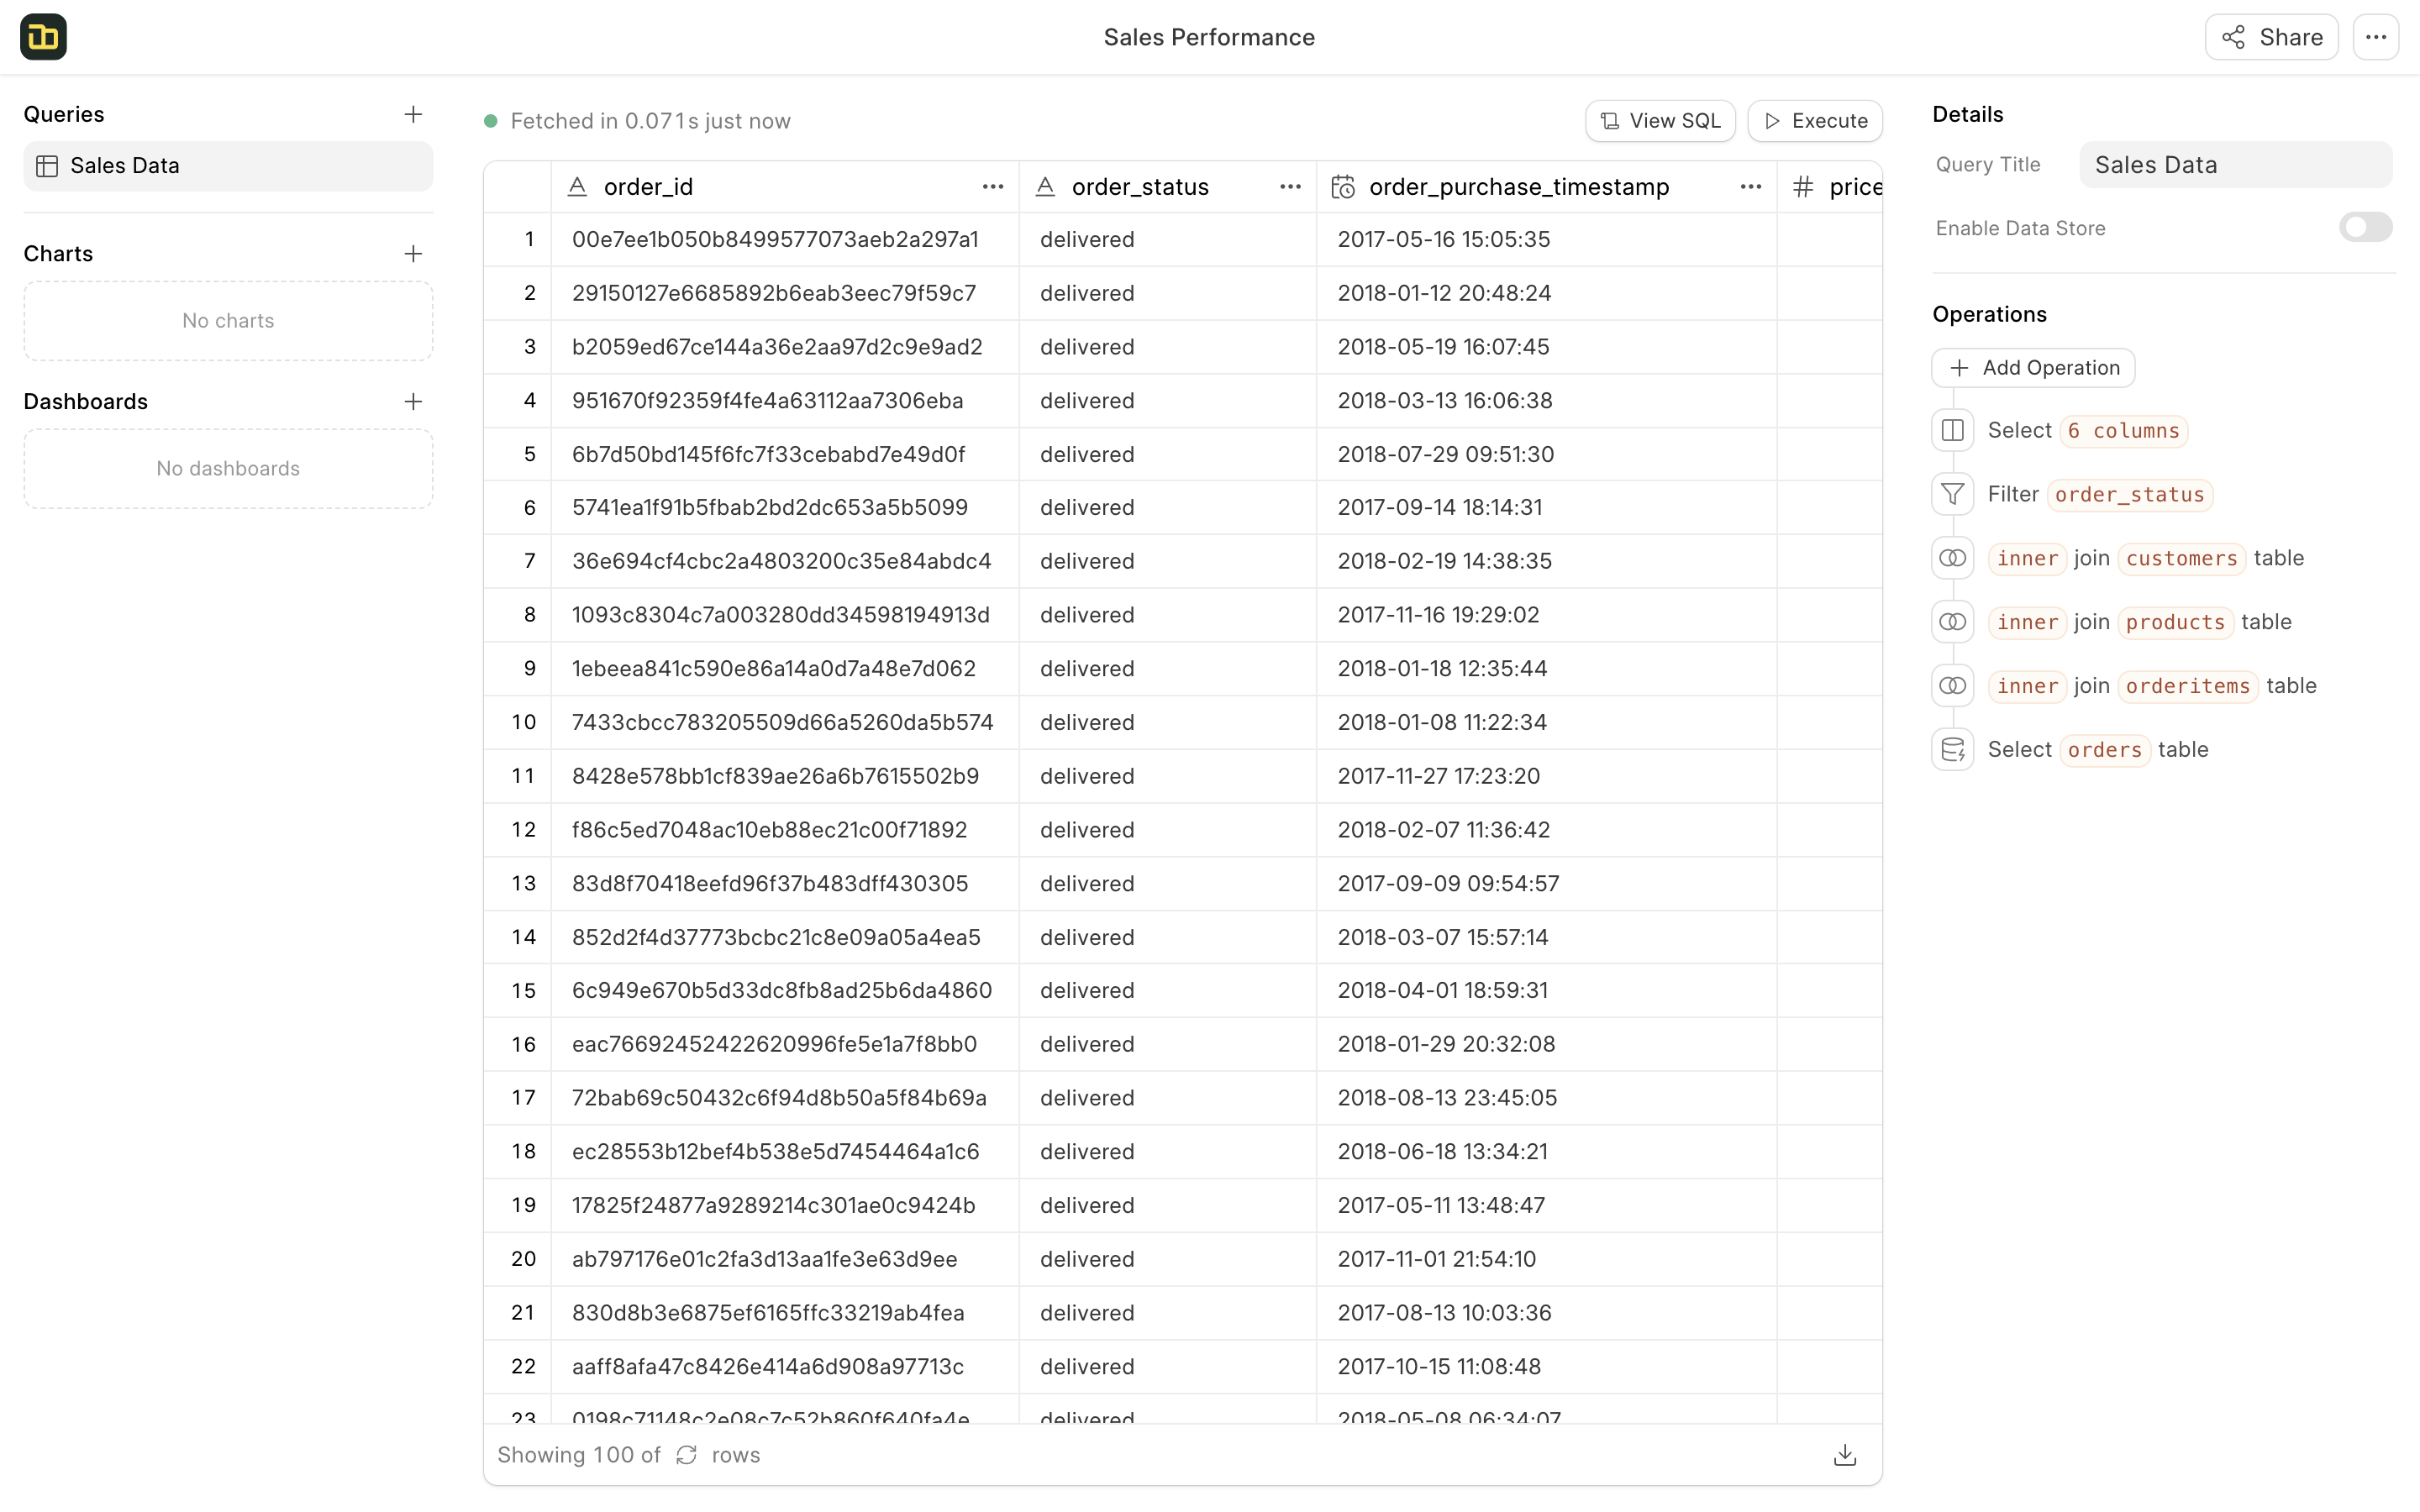Click the View SQL button
This screenshot has height=1512, width=2420.
pyautogui.click(x=1660, y=121)
